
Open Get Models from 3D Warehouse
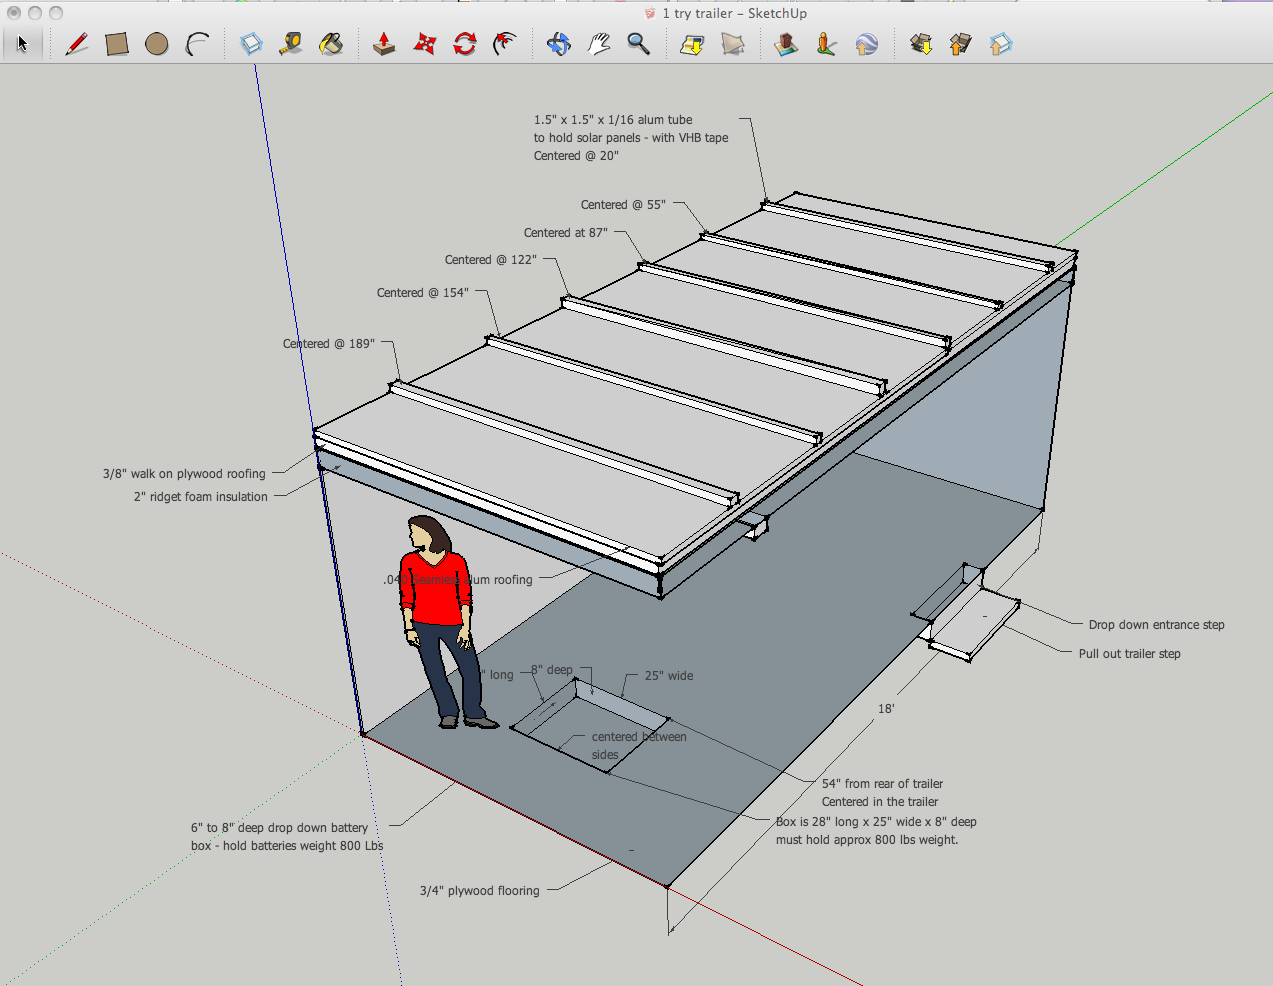[921, 44]
